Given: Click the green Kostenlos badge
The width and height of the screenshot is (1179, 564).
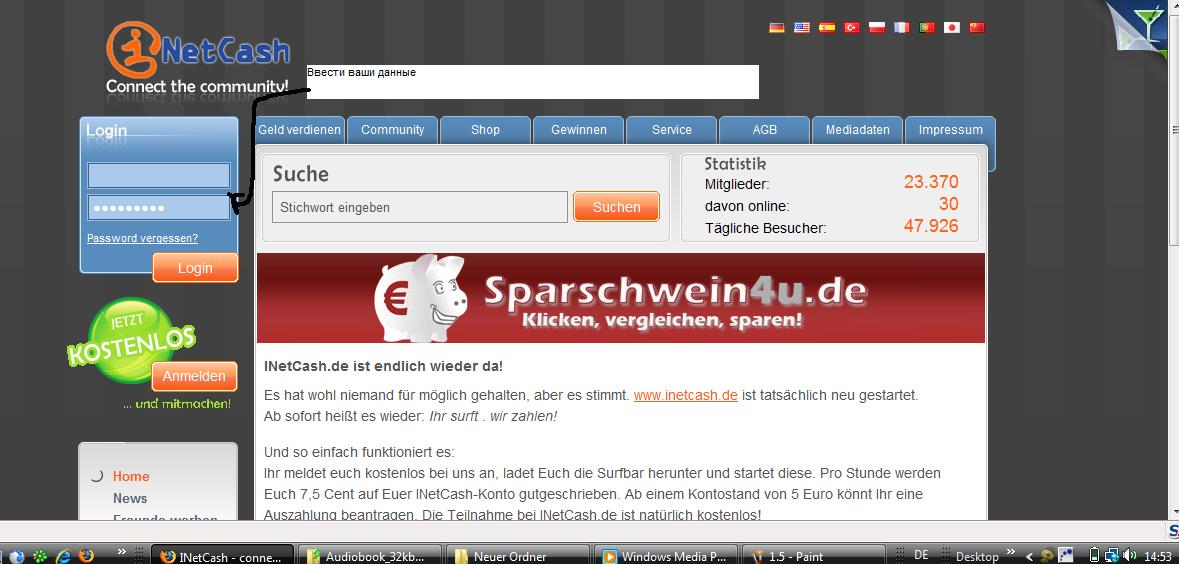Looking at the screenshot, I should [x=134, y=341].
